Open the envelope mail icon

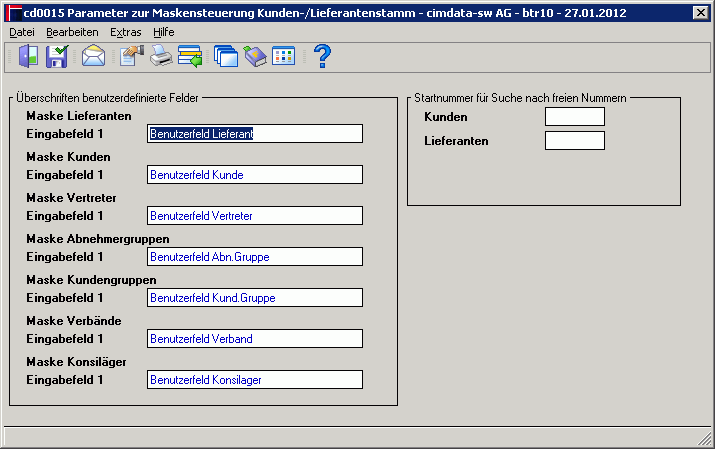tap(93, 57)
